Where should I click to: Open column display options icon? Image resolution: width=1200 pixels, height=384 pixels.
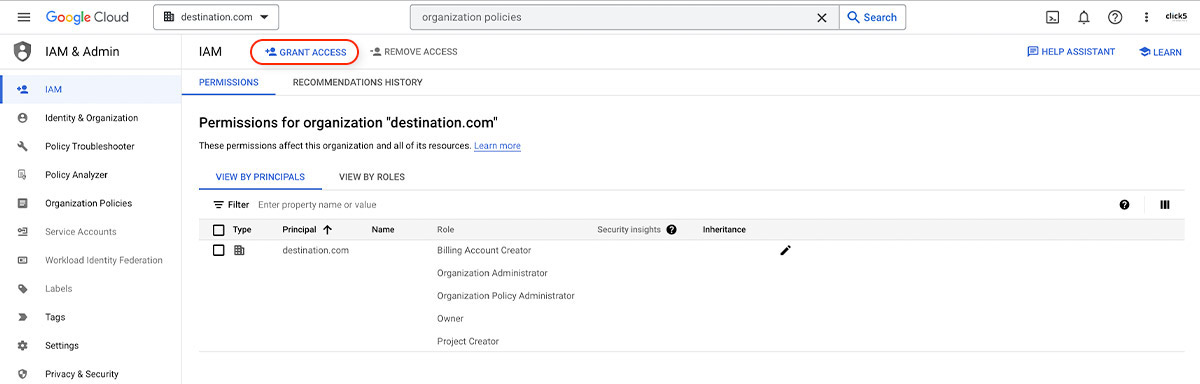[x=1165, y=204]
